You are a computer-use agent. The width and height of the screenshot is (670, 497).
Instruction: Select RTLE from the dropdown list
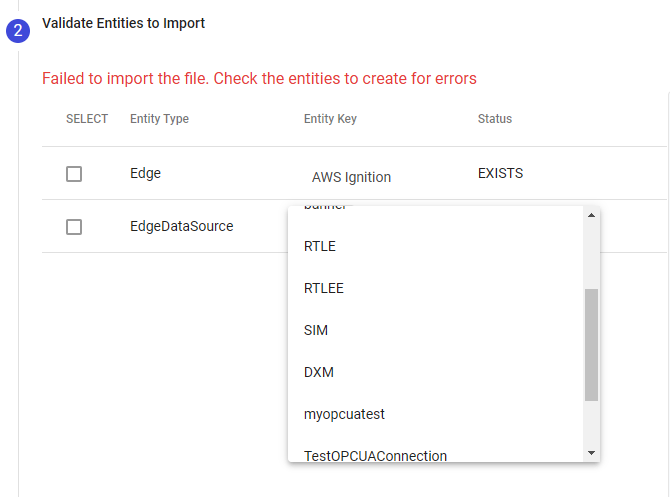coord(320,246)
